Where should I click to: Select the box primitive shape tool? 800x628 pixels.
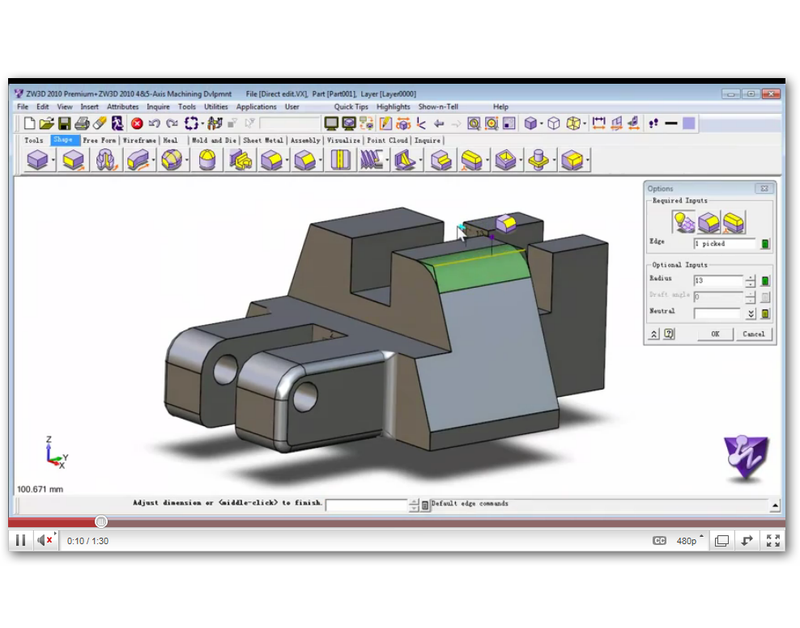tap(37, 160)
